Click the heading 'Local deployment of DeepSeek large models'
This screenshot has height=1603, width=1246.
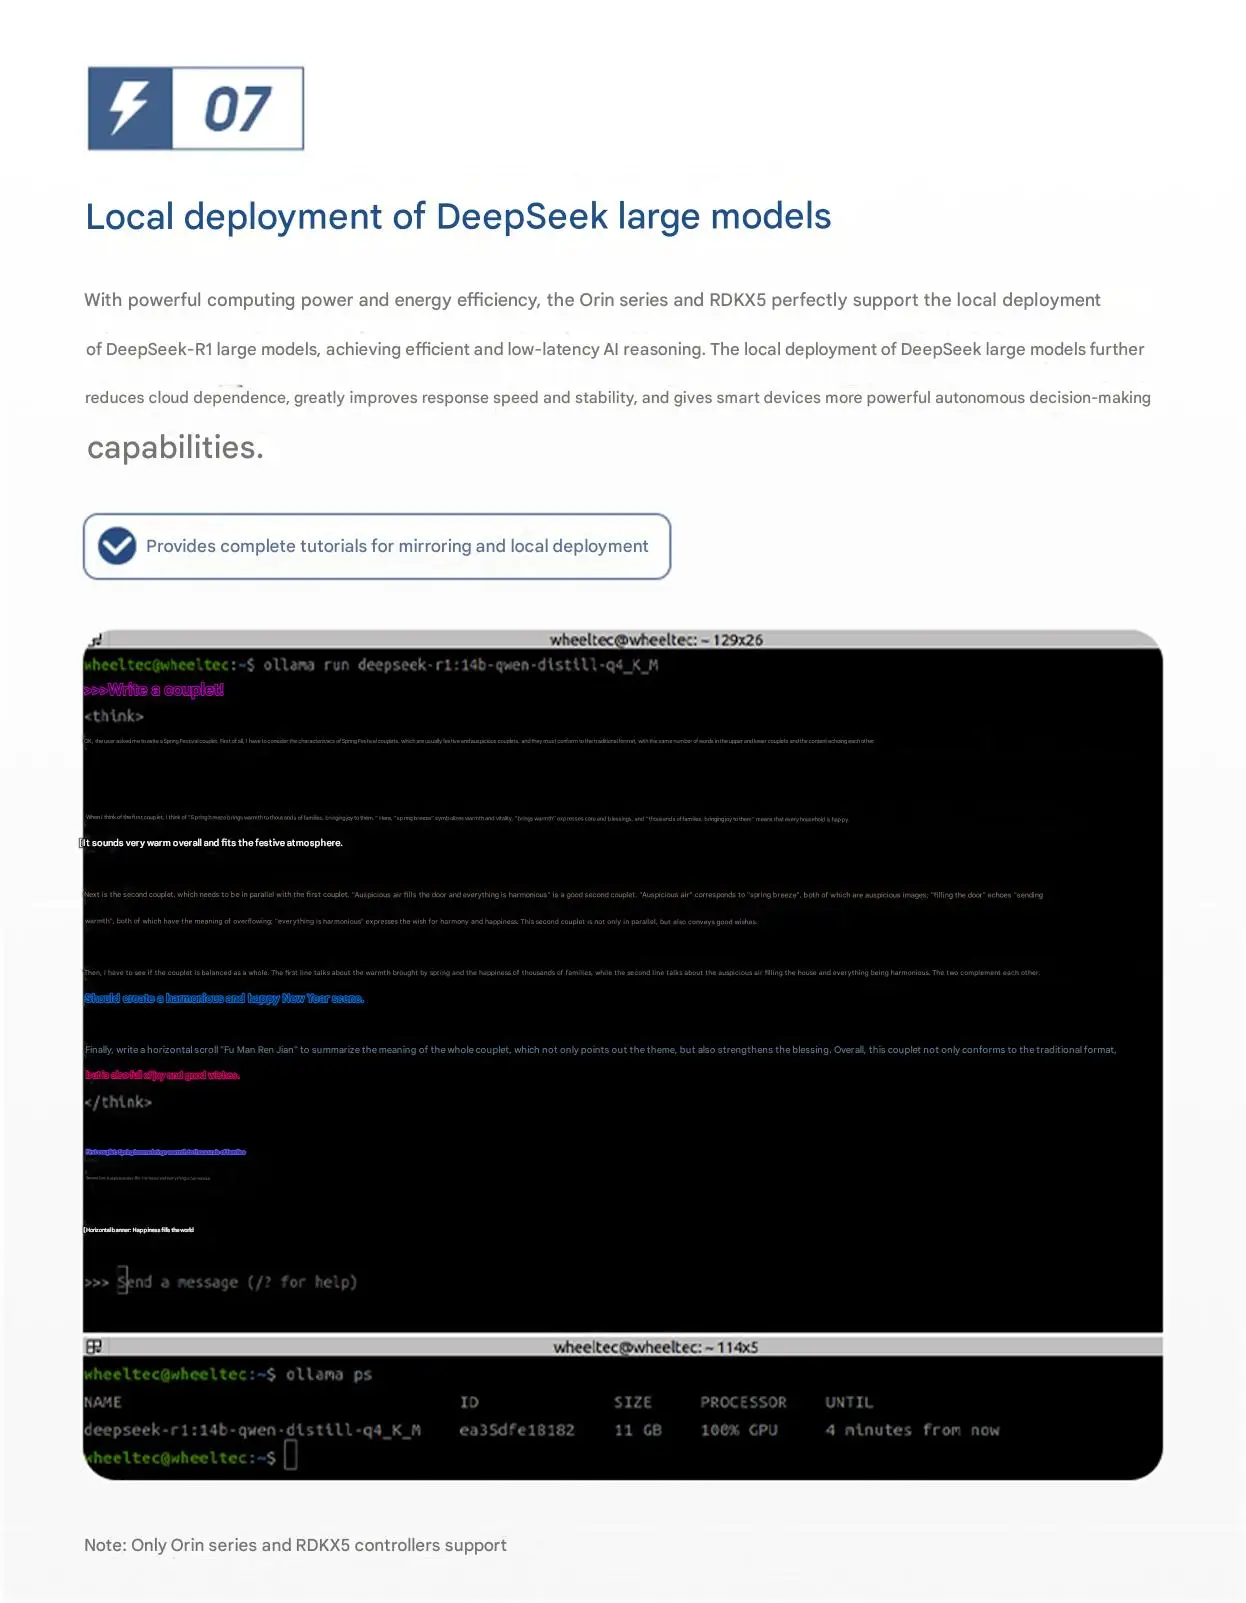(458, 216)
